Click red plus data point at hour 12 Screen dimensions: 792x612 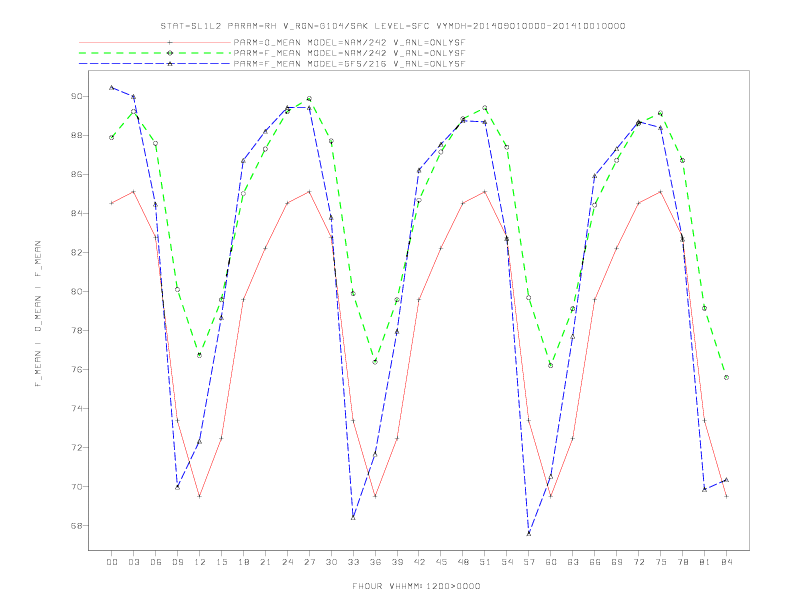[200, 496]
